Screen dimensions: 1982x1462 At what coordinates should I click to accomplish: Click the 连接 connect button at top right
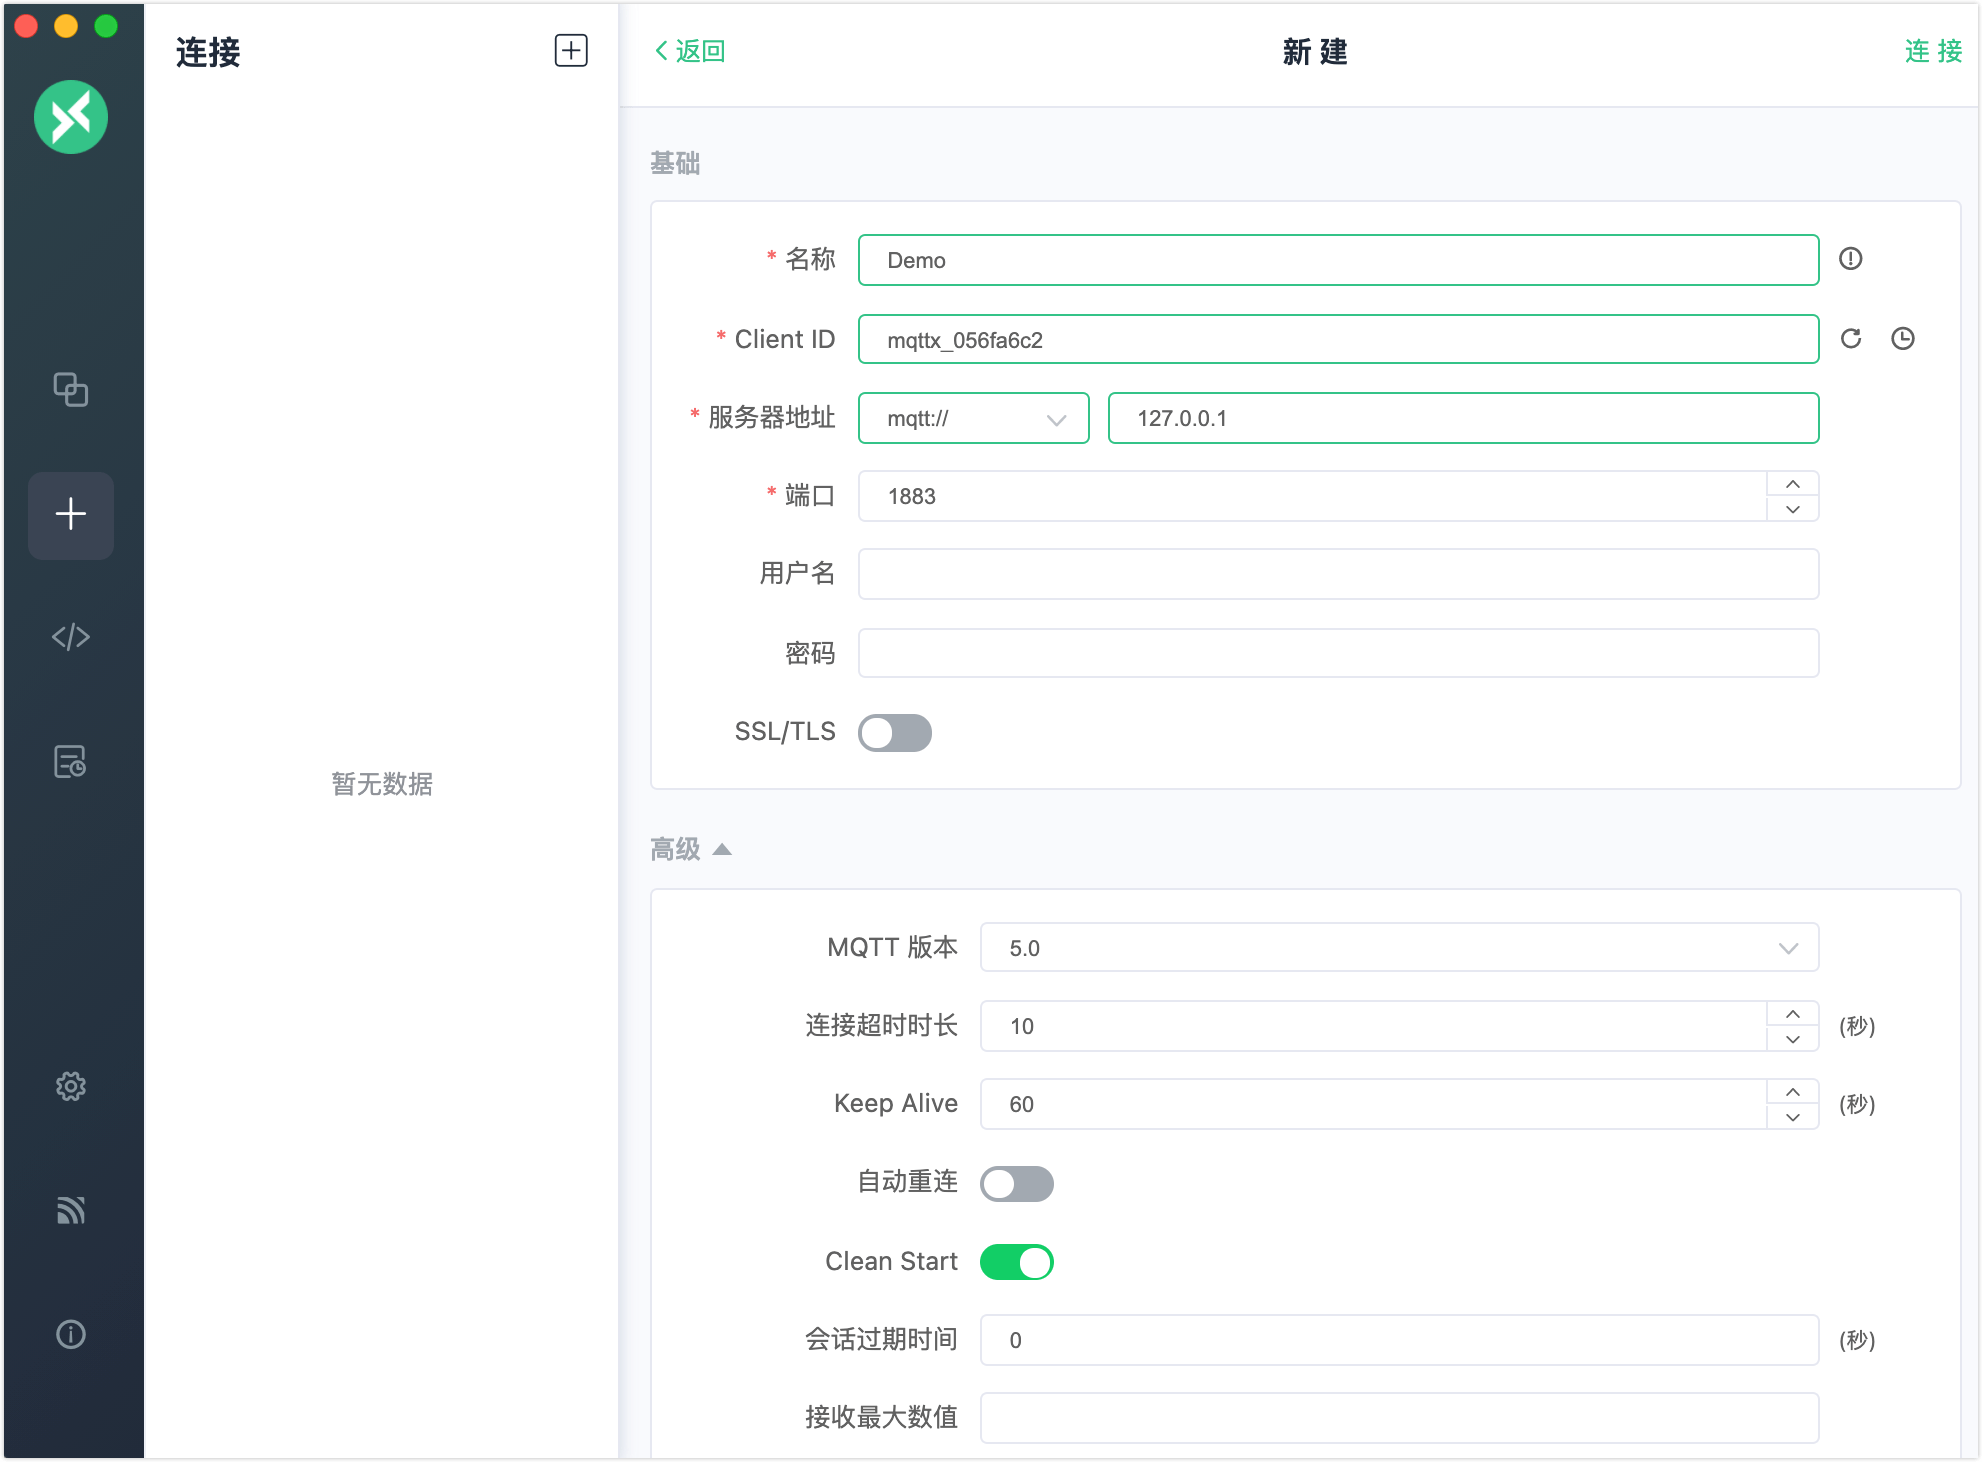point(1932,51)
